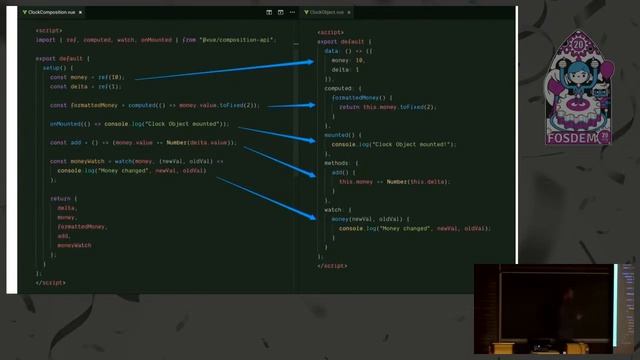This screenshot has width=640, height=360.
Task: Click "const moneyWatch = watch(money" line
Action: pos(137,161)
